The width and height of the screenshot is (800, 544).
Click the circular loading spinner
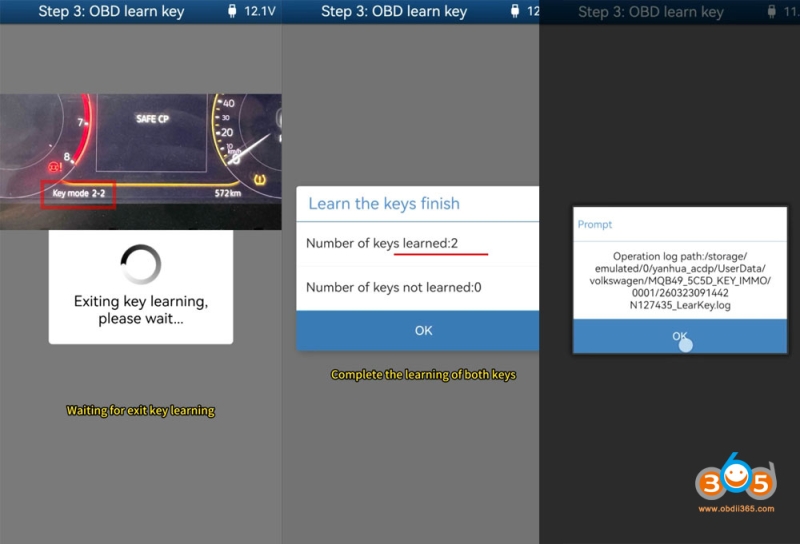click(x=140, y=264)
